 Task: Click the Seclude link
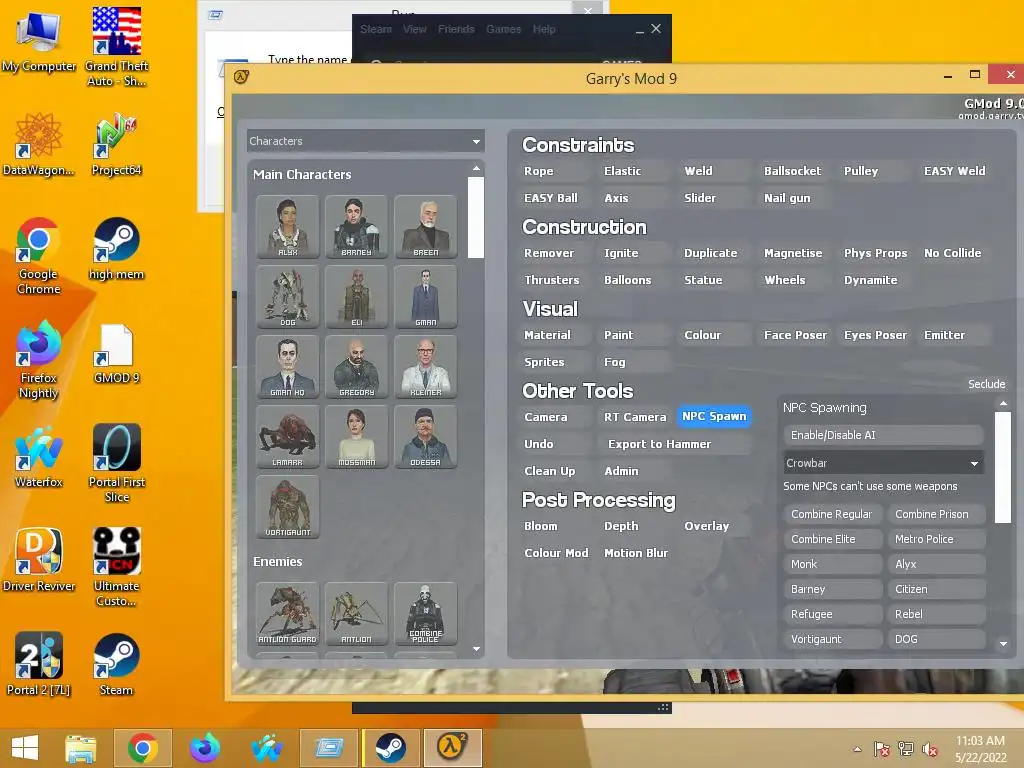tap(986, 384)
